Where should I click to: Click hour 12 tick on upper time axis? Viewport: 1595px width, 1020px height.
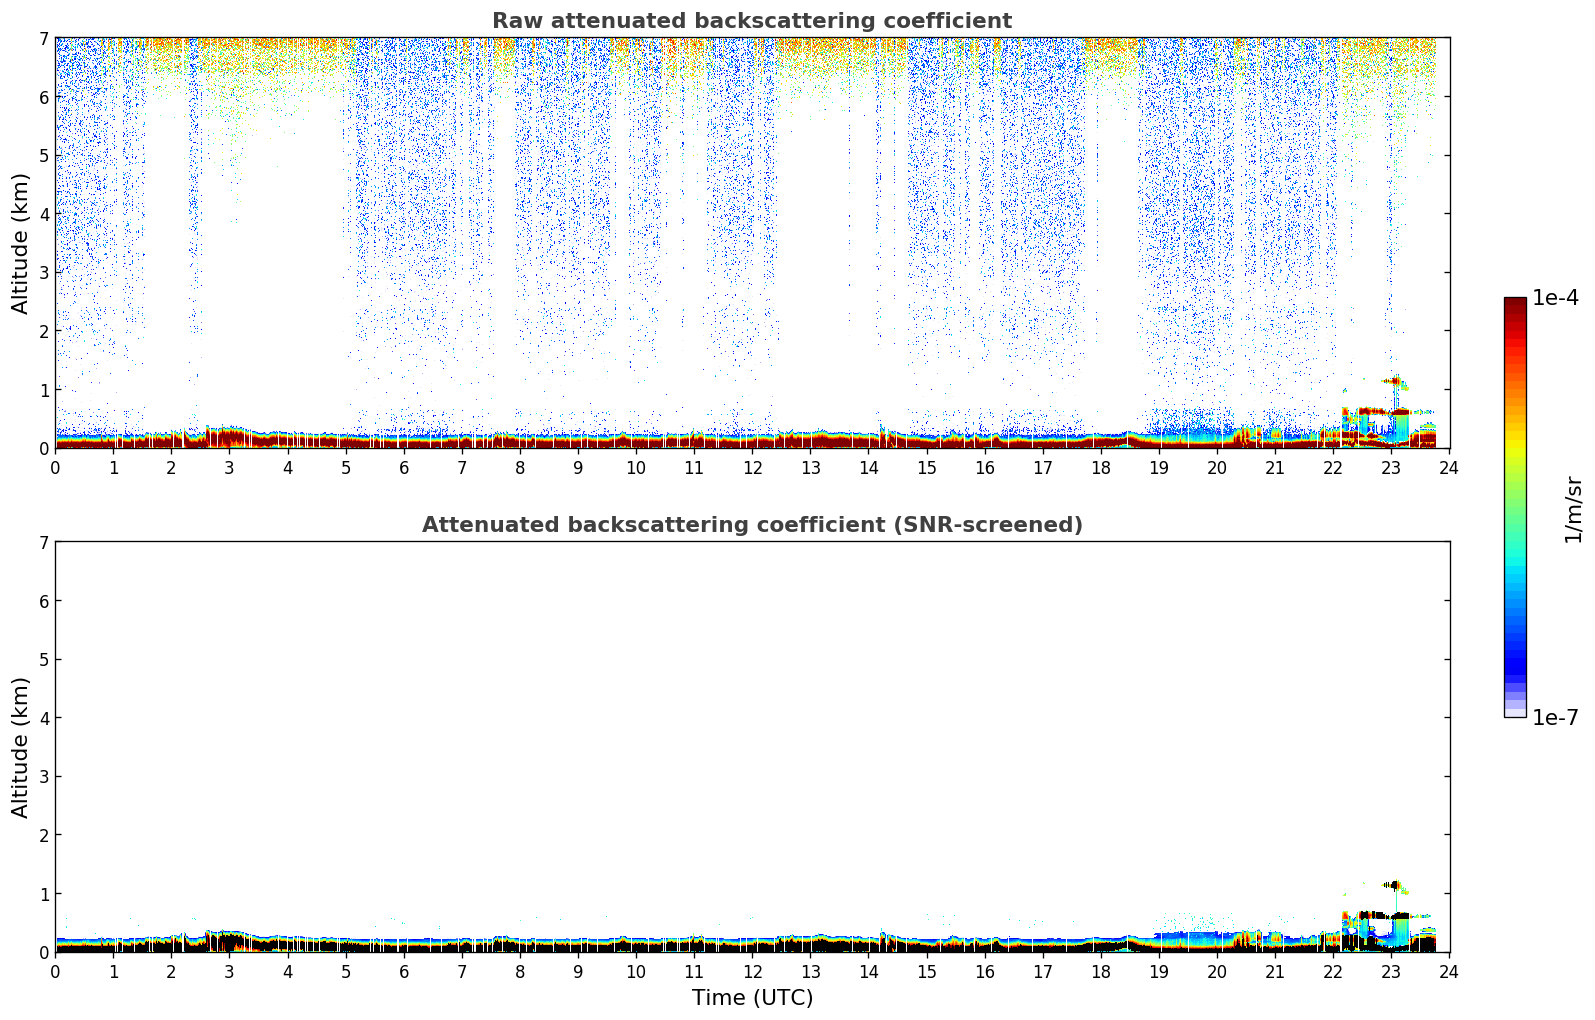click(x=752, y=468)
